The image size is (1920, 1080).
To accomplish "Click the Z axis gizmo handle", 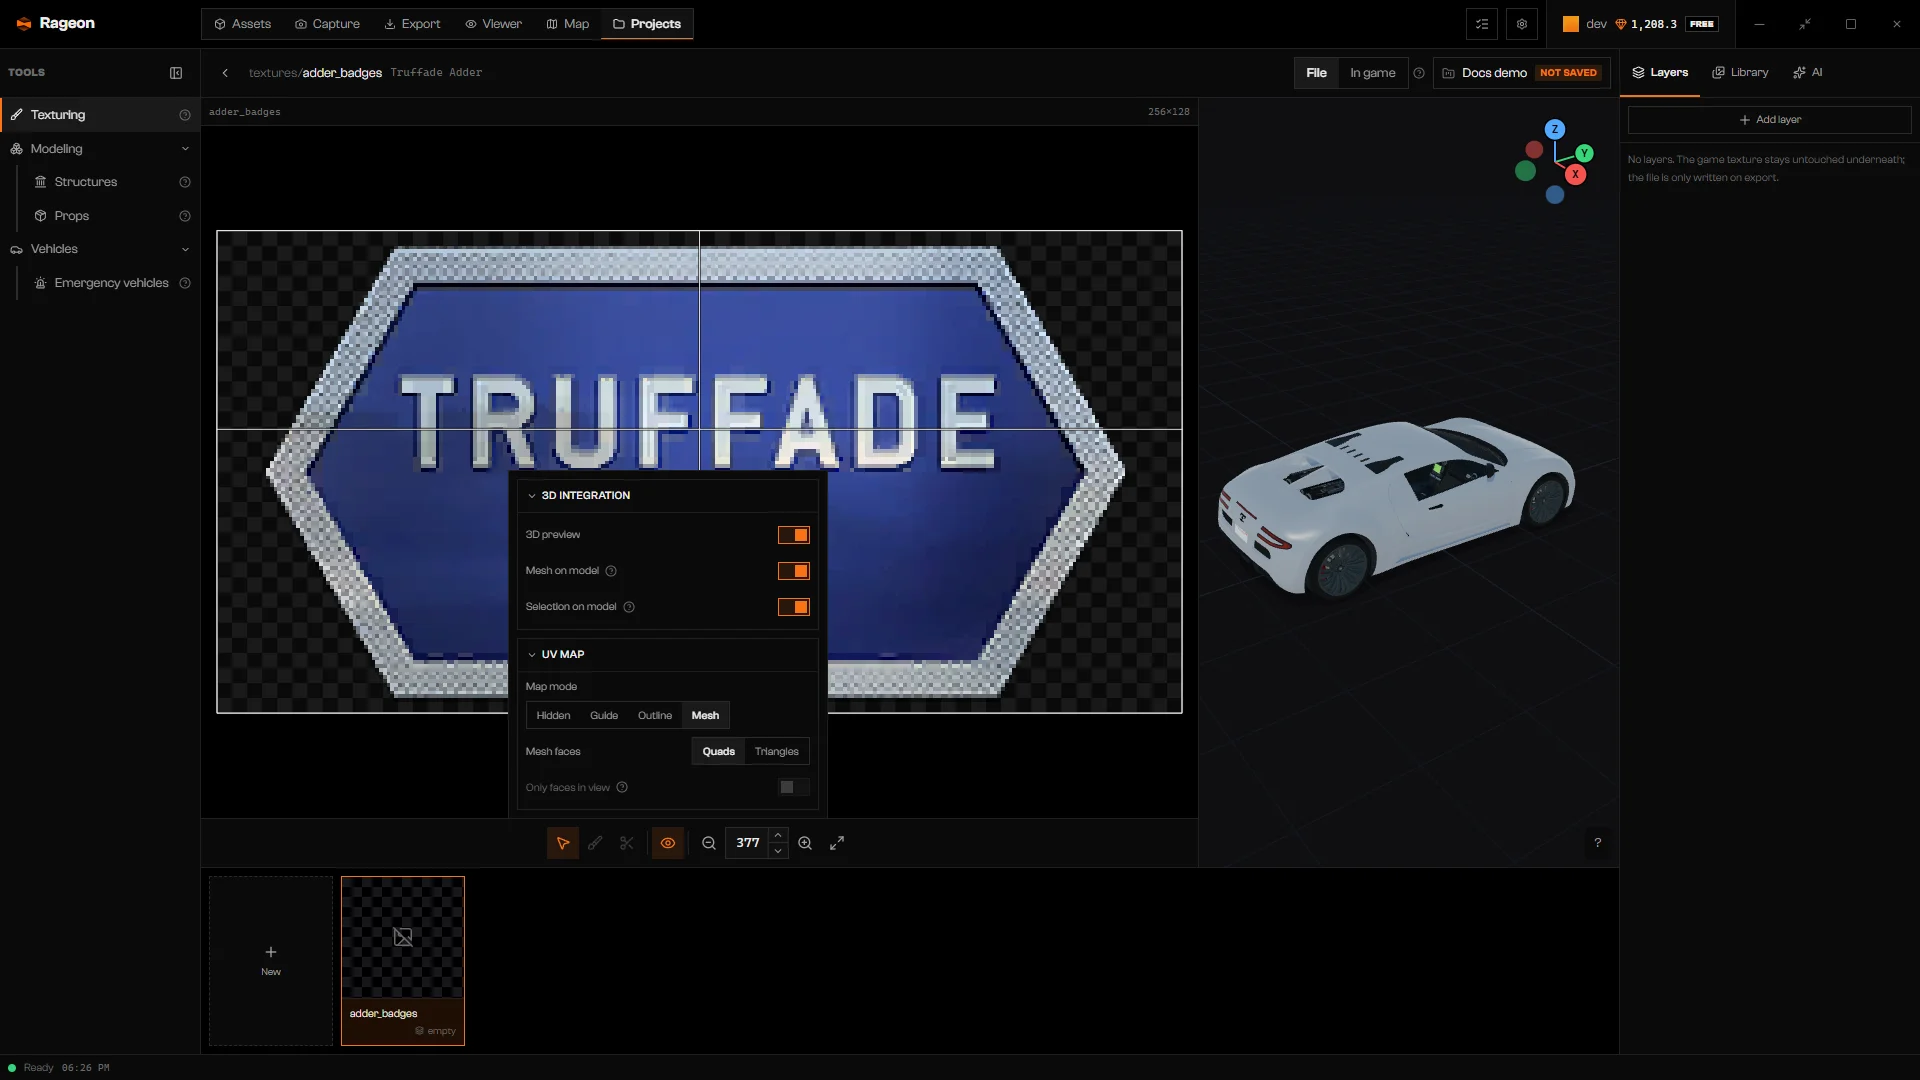I will [x=1555, y=129].
